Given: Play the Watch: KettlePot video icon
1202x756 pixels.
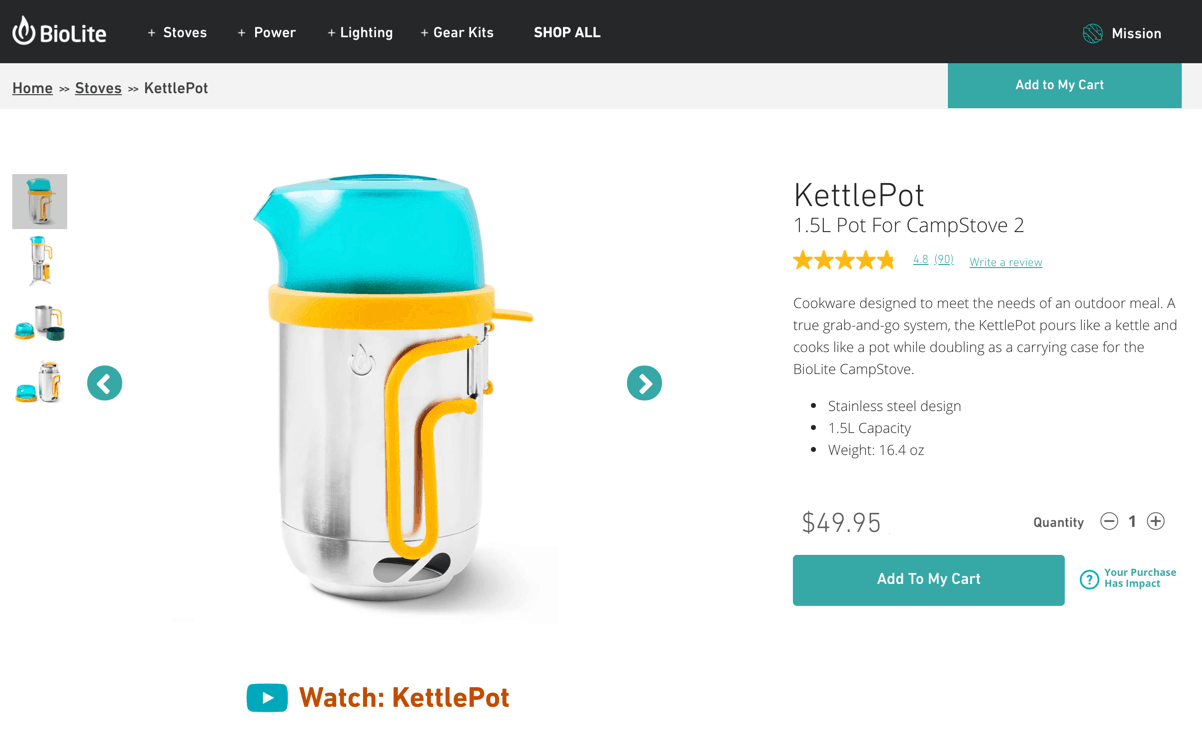Looking at the screenshot, I should click(x=267, y=698).
